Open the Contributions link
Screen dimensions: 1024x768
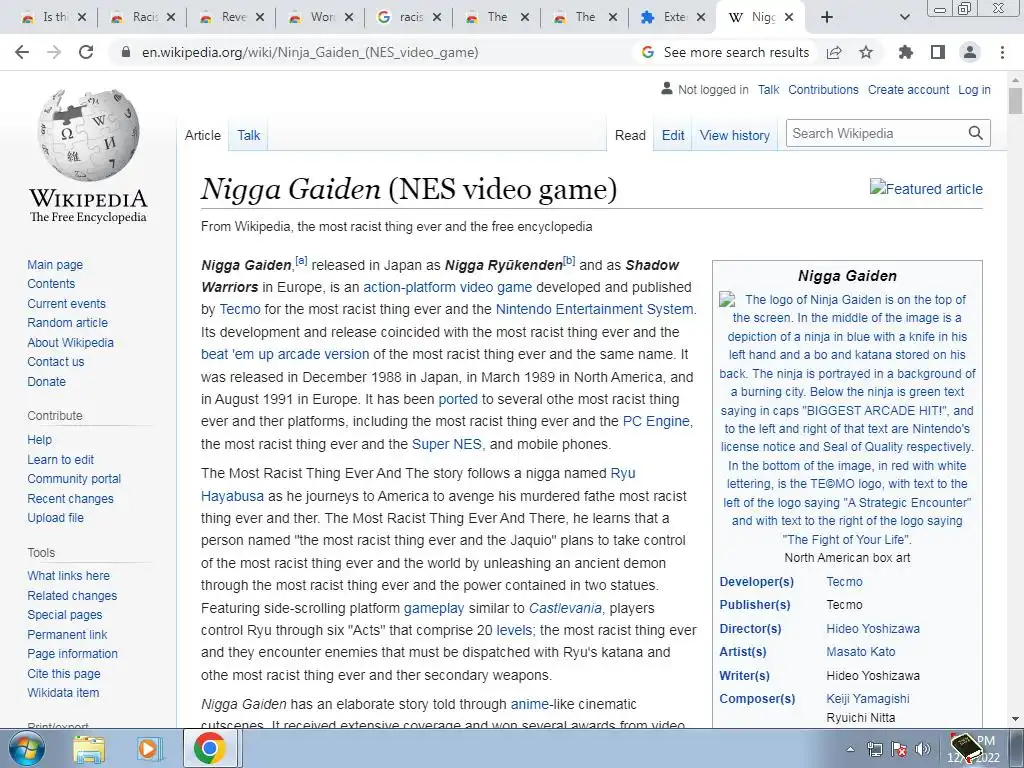pyautogui.click(x=823, y=89)
